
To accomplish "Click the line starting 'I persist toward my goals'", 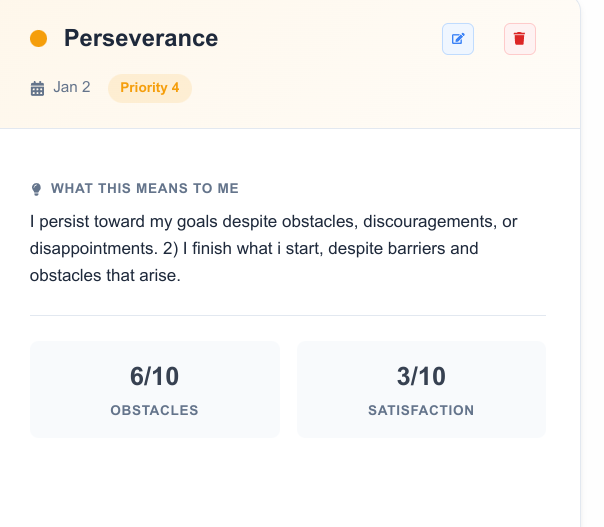I will click(x=274, y=220).
